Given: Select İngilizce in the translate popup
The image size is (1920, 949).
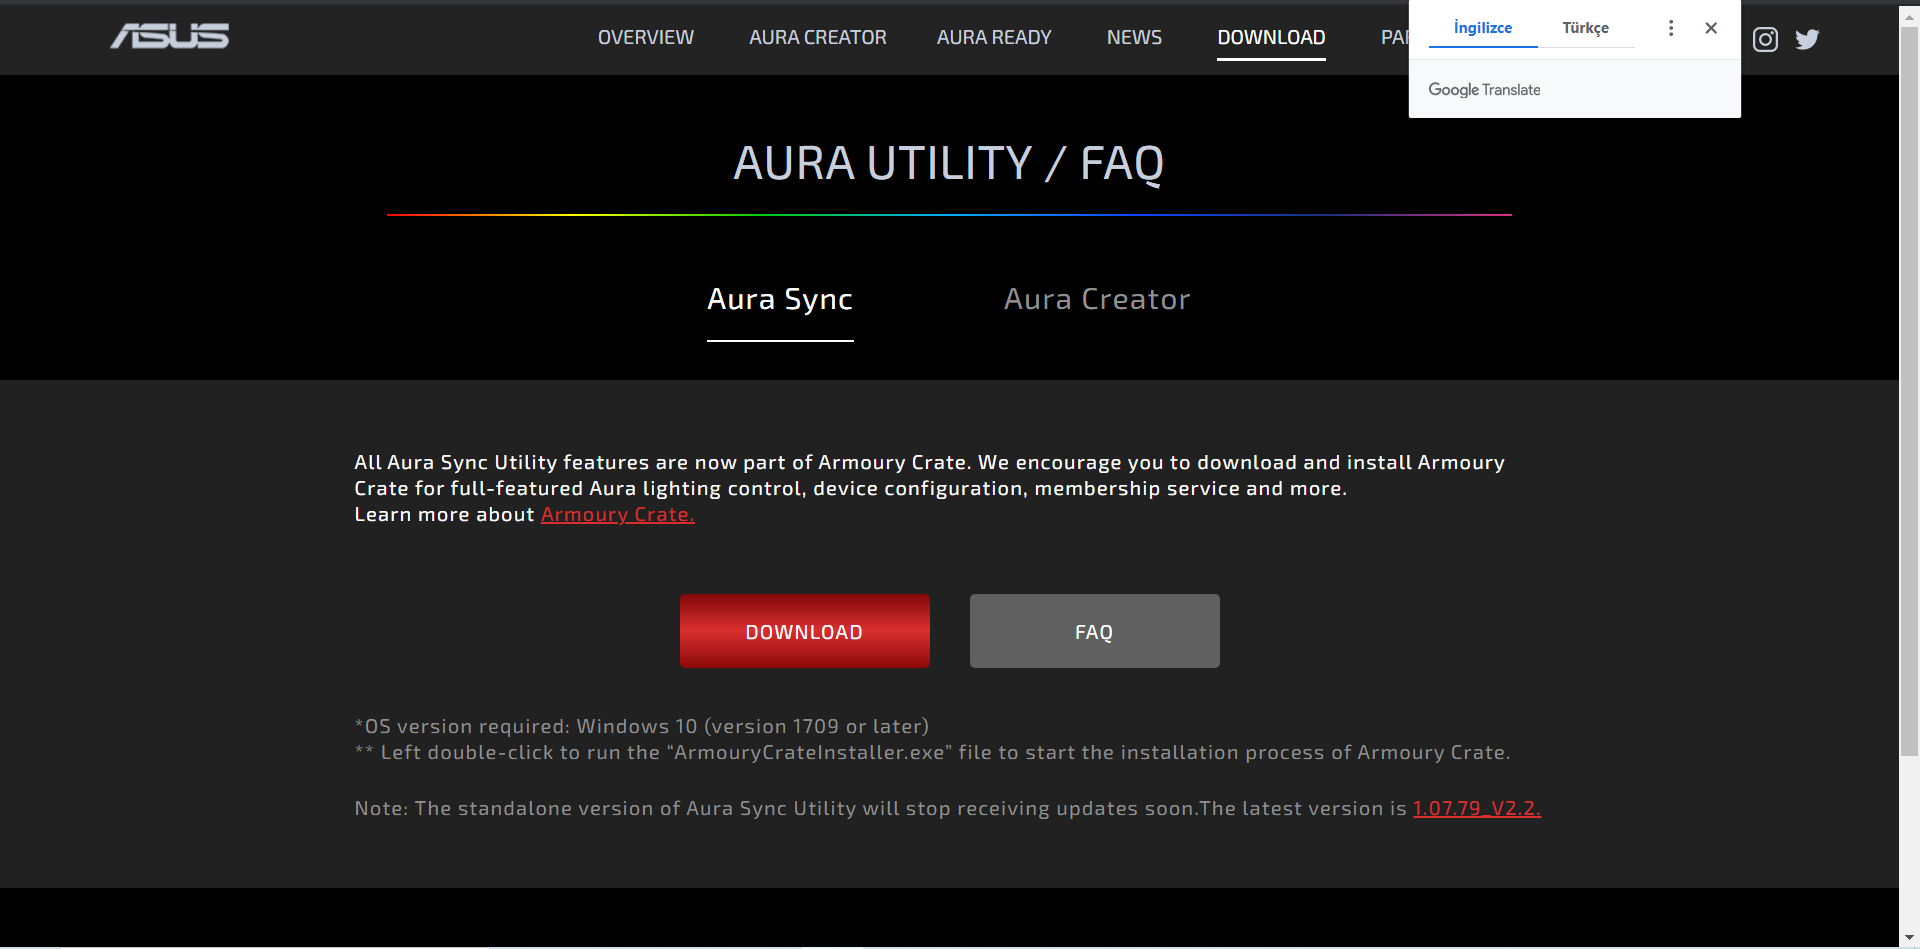Looking at the screenshot, I should pos(1483,28).
